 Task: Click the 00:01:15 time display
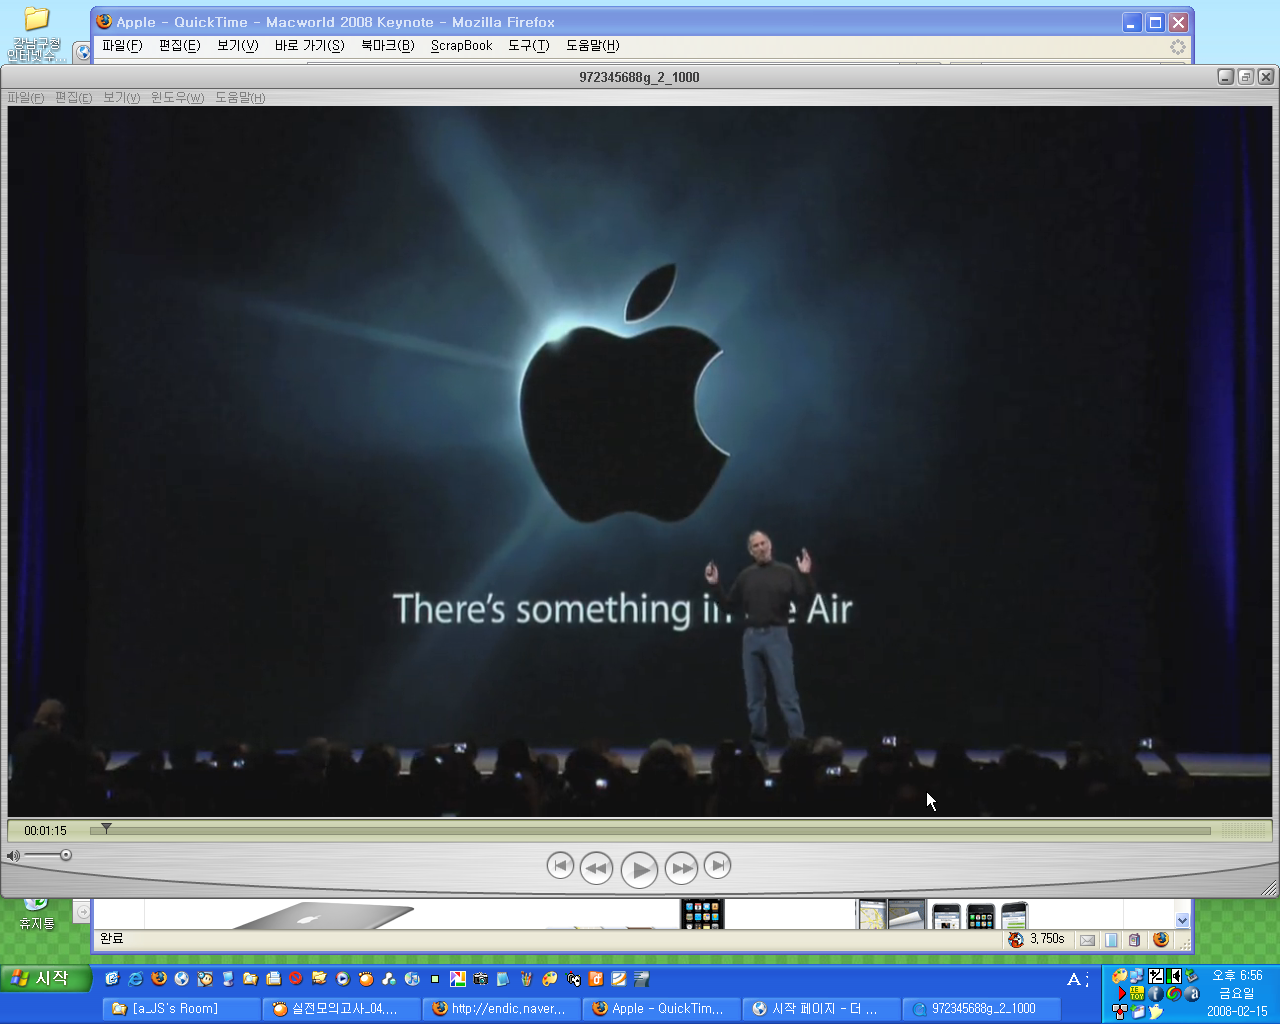pyautogui.click(x=45, y=831)
